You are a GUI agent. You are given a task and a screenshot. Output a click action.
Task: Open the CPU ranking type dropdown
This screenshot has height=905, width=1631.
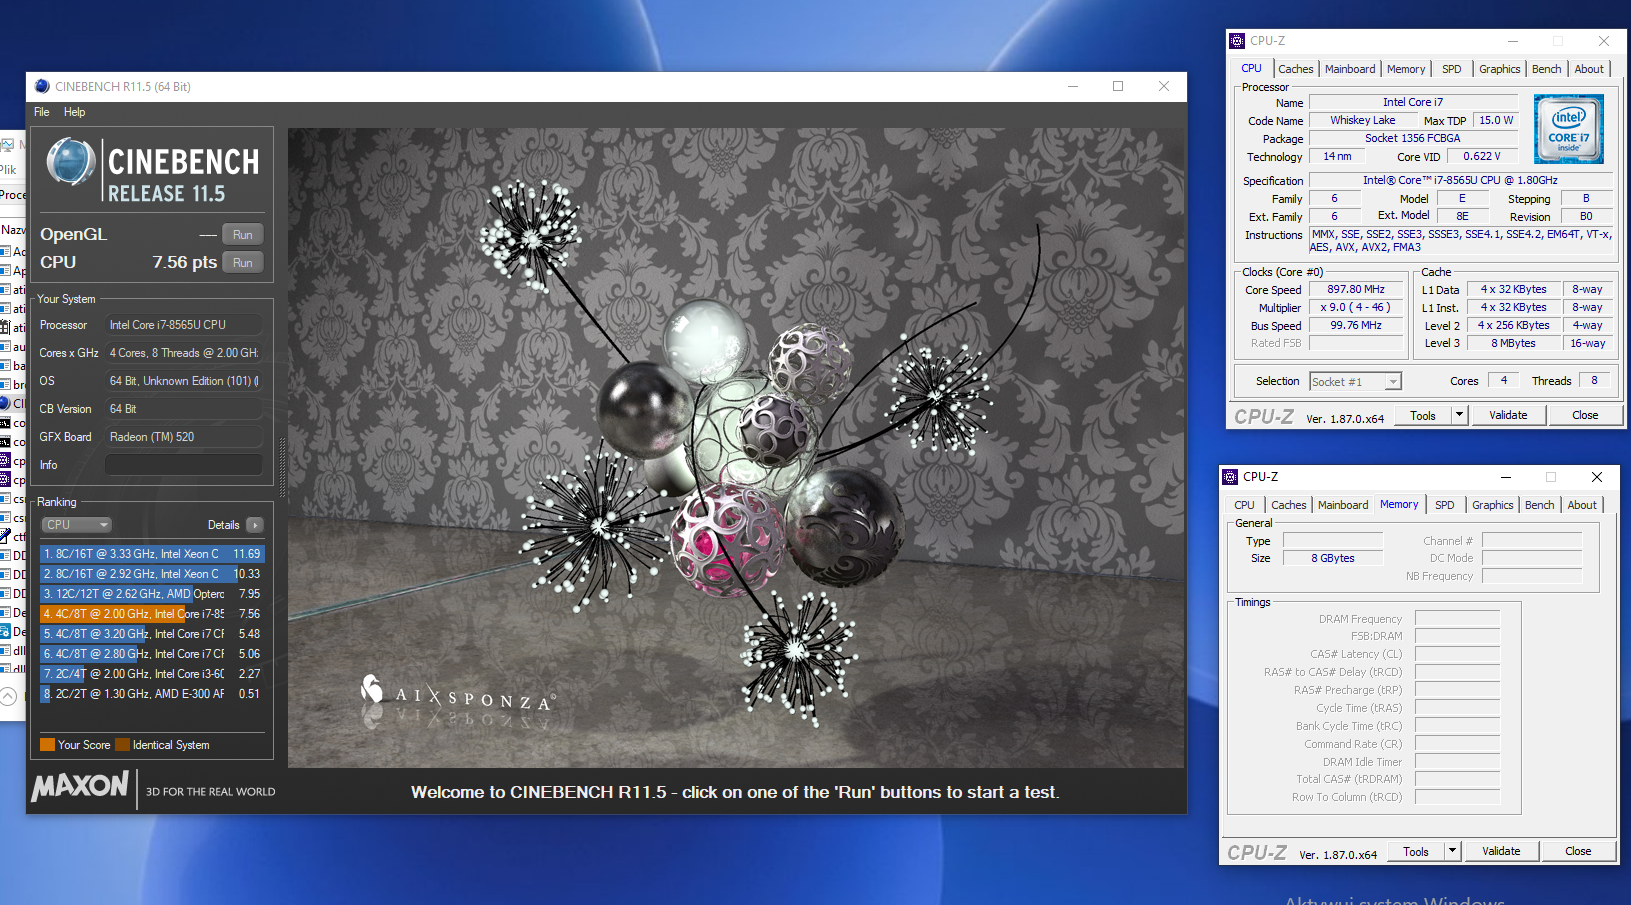coord(76,525)
